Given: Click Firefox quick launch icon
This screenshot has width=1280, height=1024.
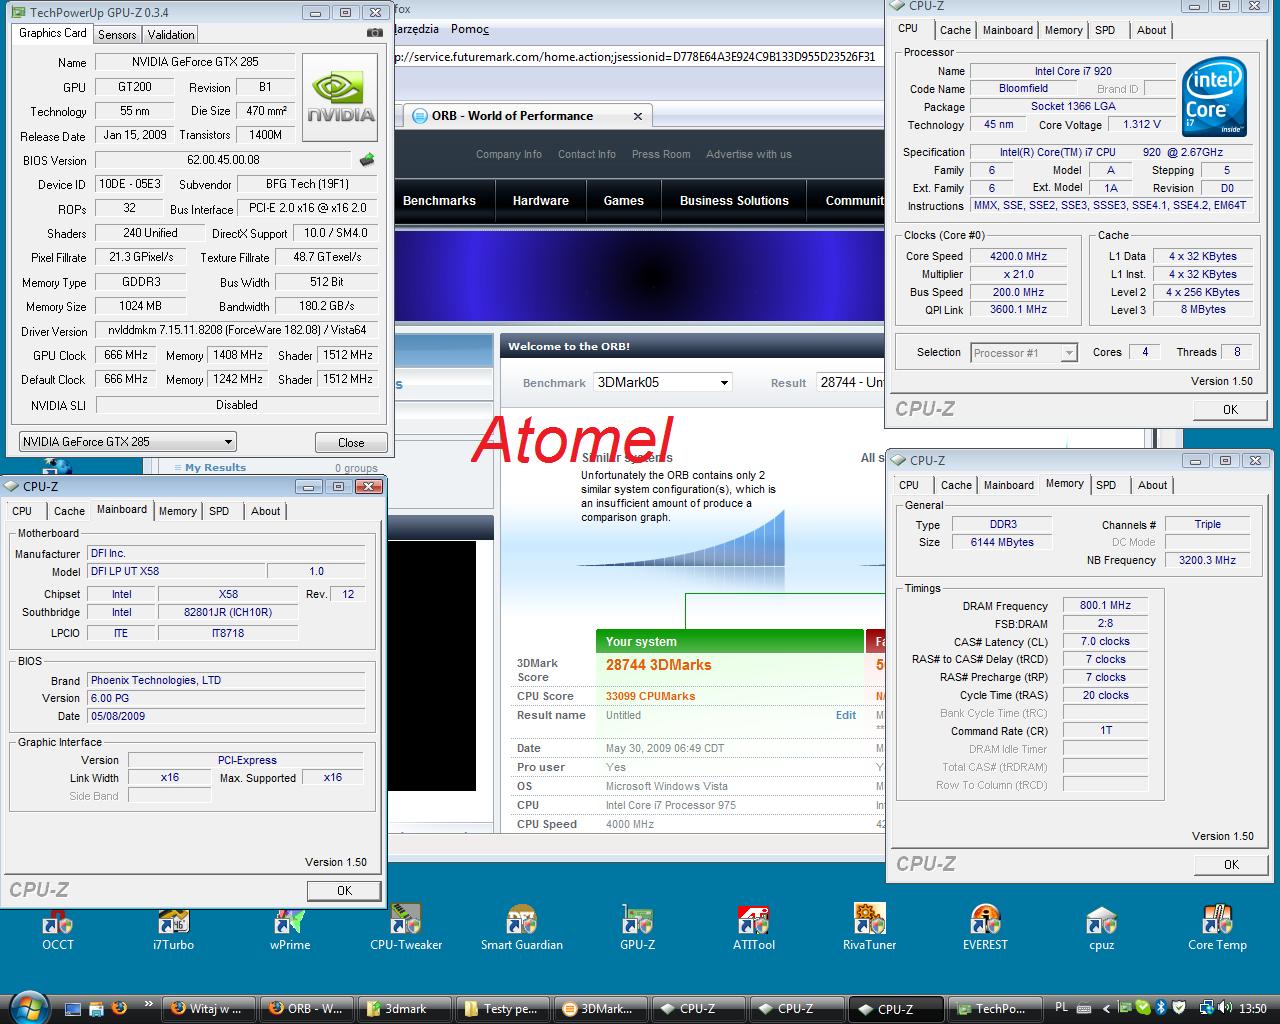Looking at the screenshot, I should pos(118,1008).
